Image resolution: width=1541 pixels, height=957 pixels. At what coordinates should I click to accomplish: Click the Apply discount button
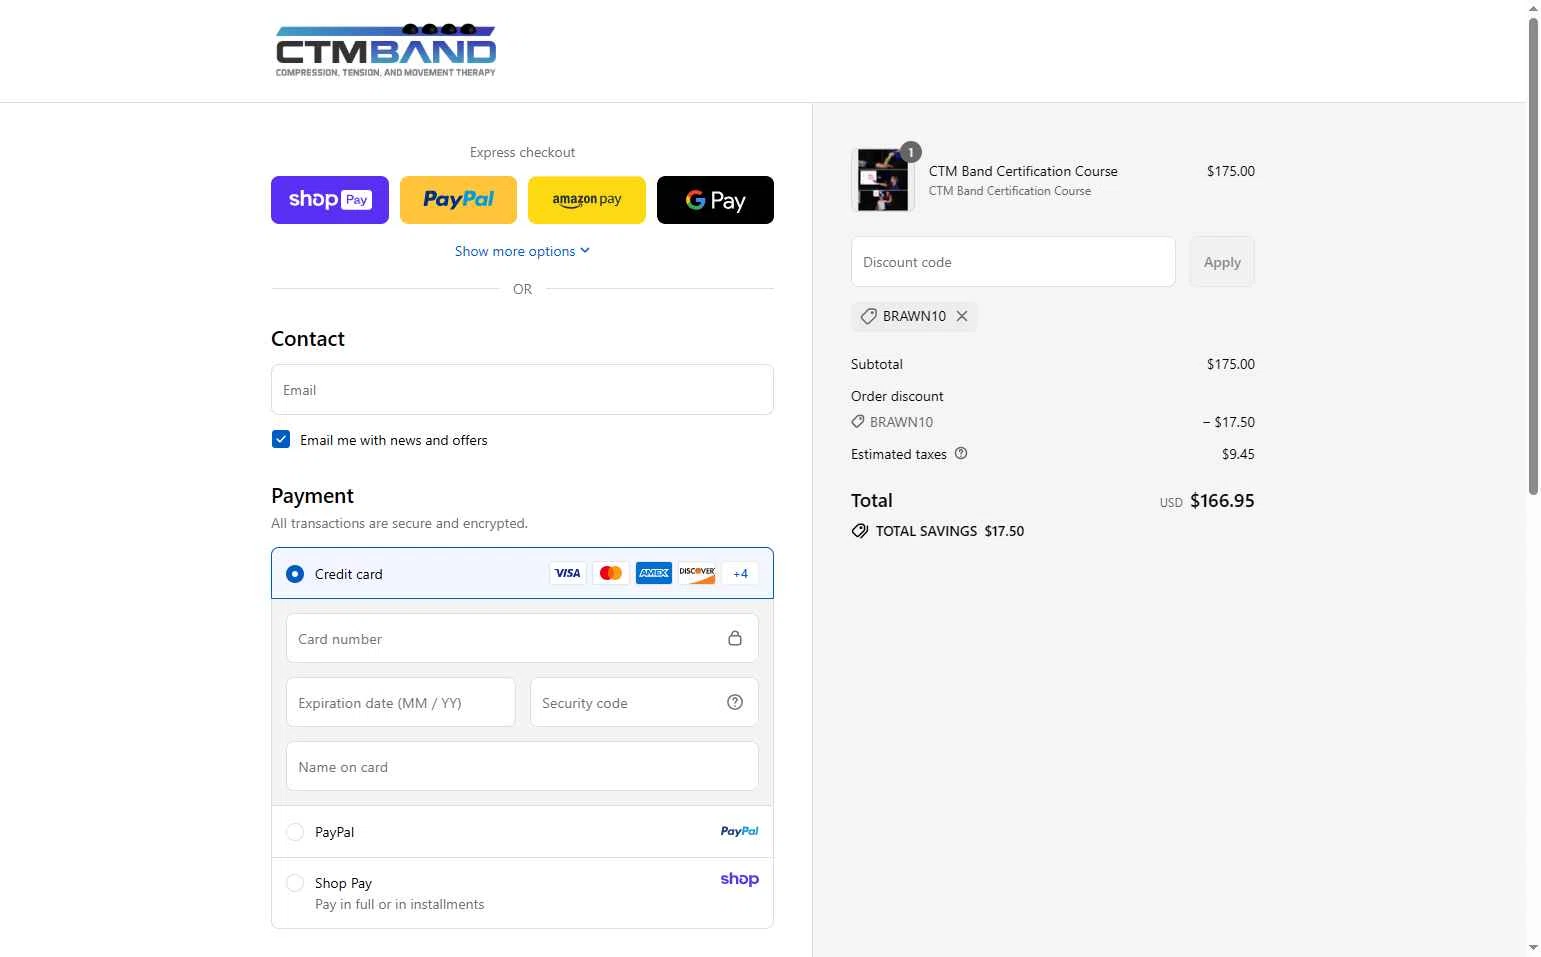click(x=1222, y=262)
